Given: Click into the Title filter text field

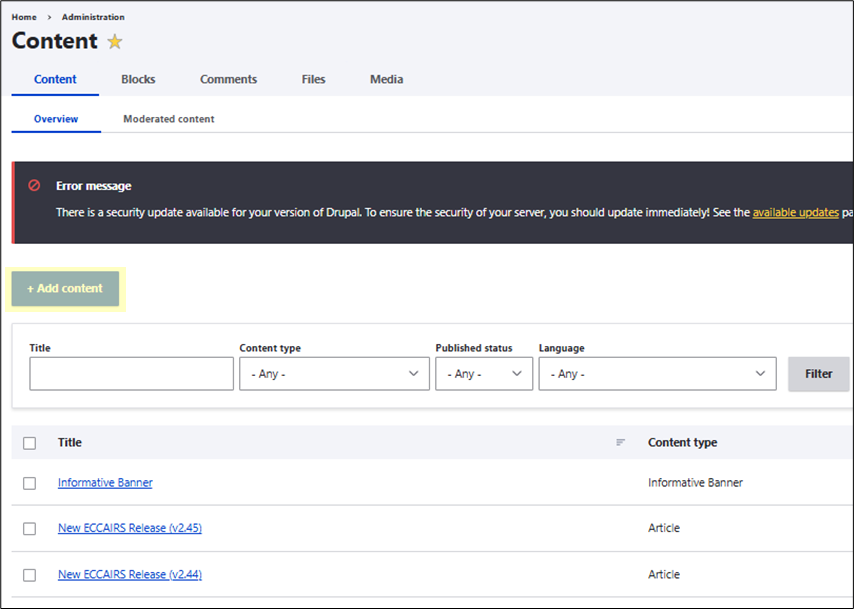Looking at the screenshot, I should 131,374.
